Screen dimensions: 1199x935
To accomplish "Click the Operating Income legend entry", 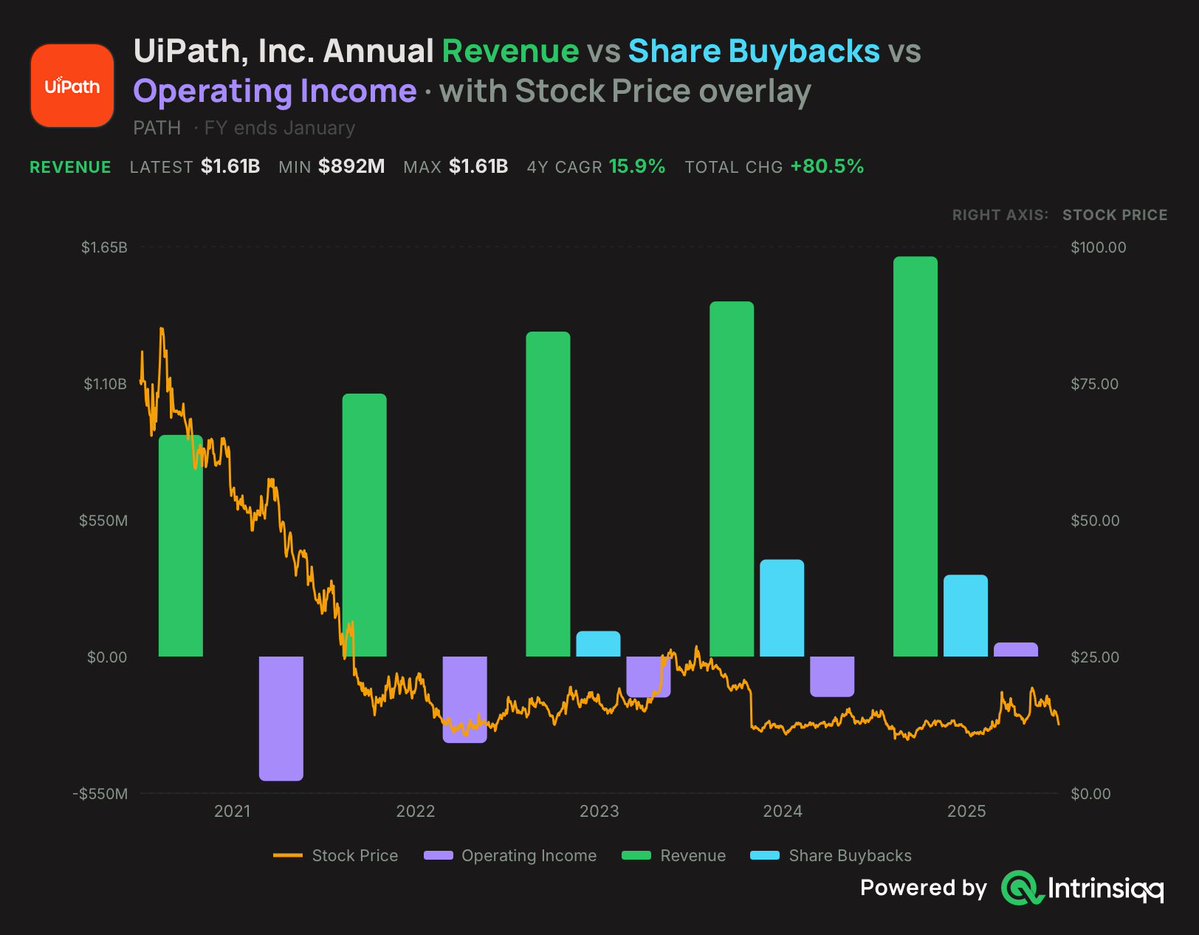I will point(510,855).
